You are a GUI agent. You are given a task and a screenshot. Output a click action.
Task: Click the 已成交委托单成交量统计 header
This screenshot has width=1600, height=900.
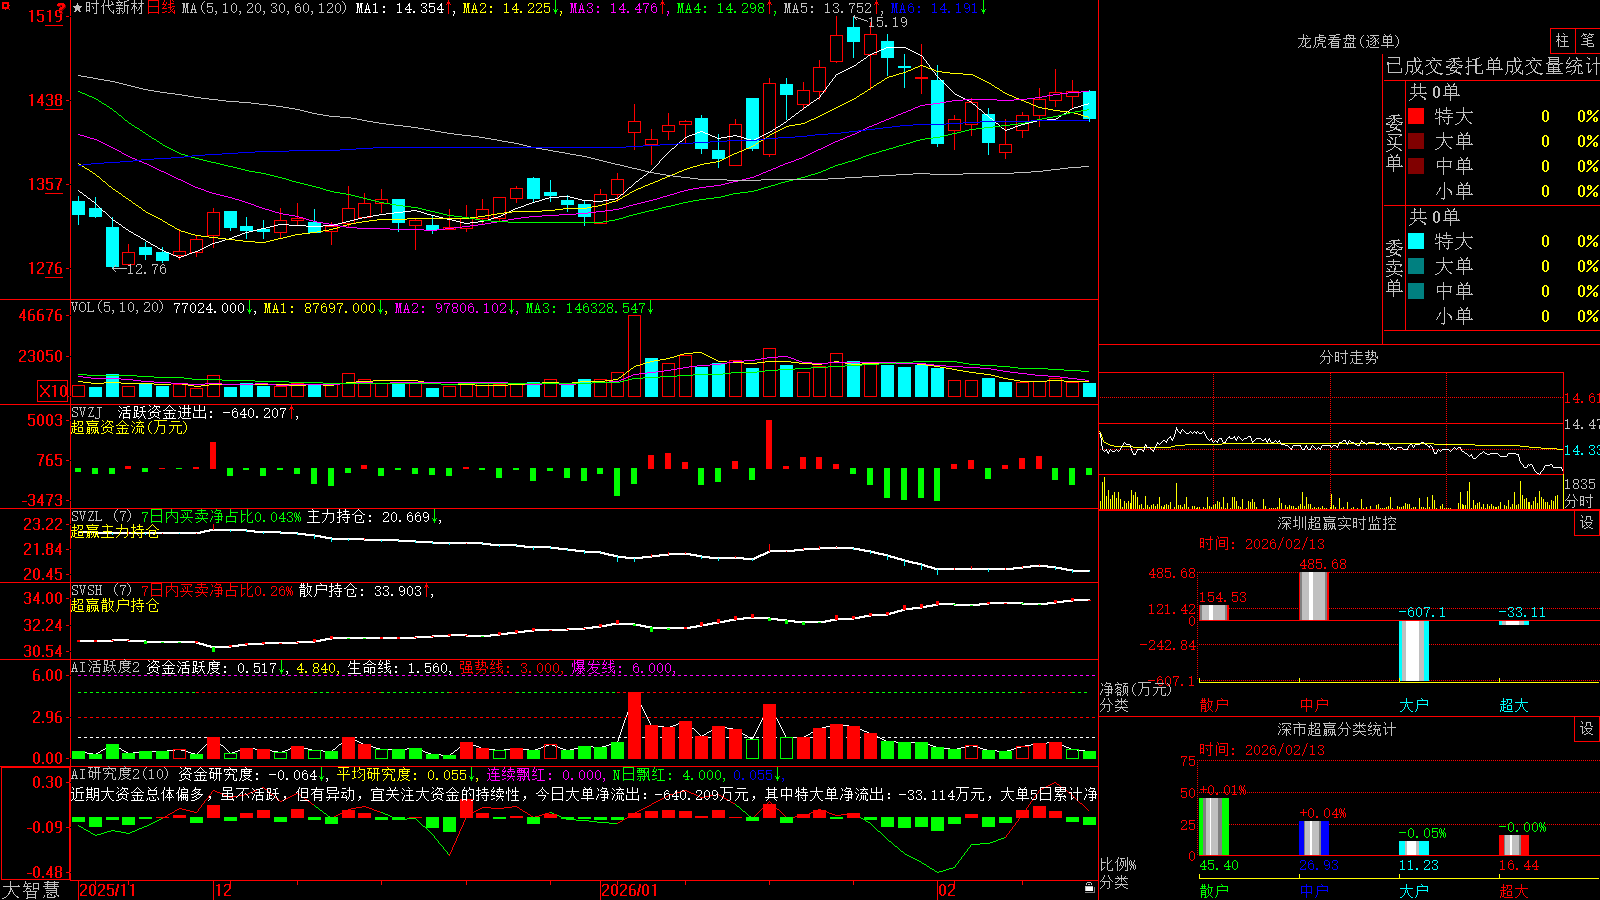pyautogui.click(x=1492, y=66)
